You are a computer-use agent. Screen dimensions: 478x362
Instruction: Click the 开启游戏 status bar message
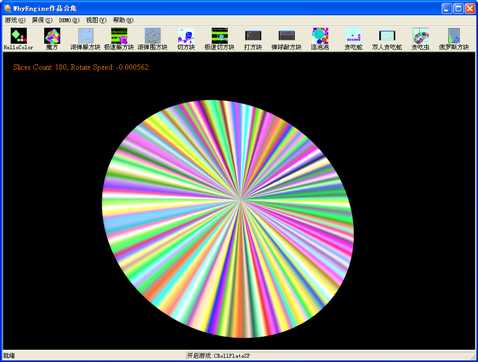(218, 356)
